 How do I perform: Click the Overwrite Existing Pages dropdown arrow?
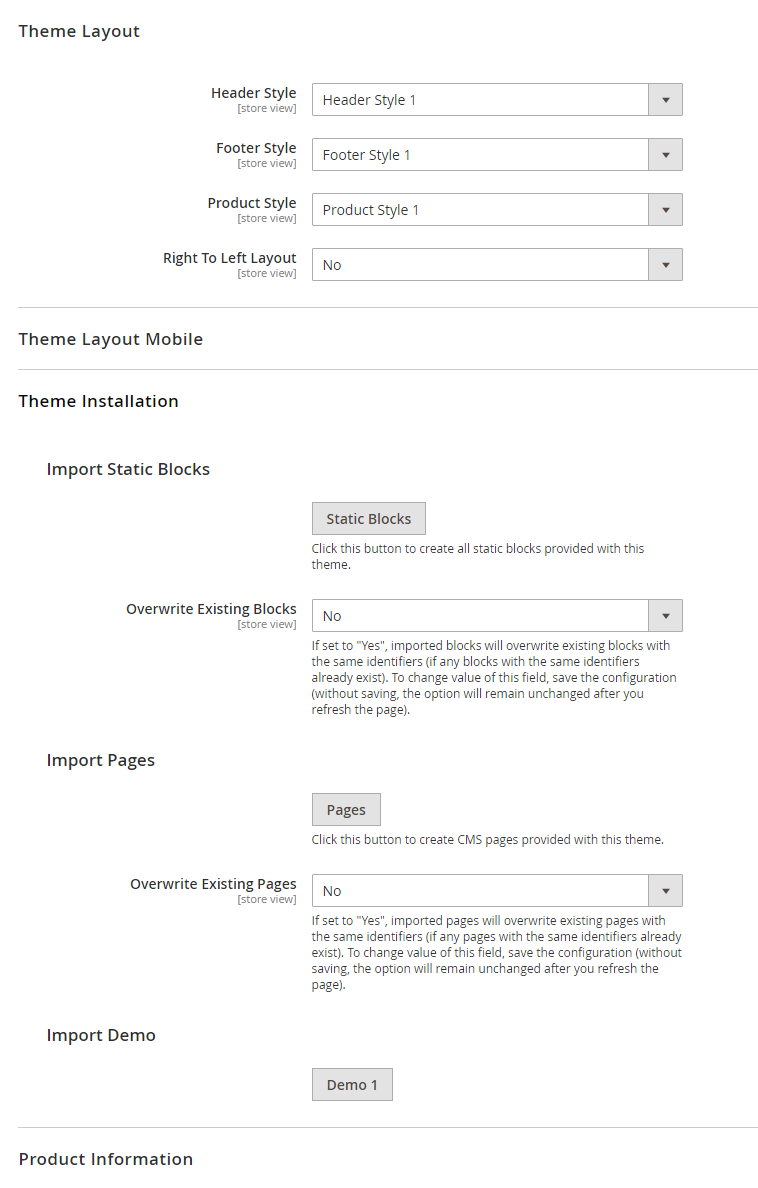pos(665,891)
